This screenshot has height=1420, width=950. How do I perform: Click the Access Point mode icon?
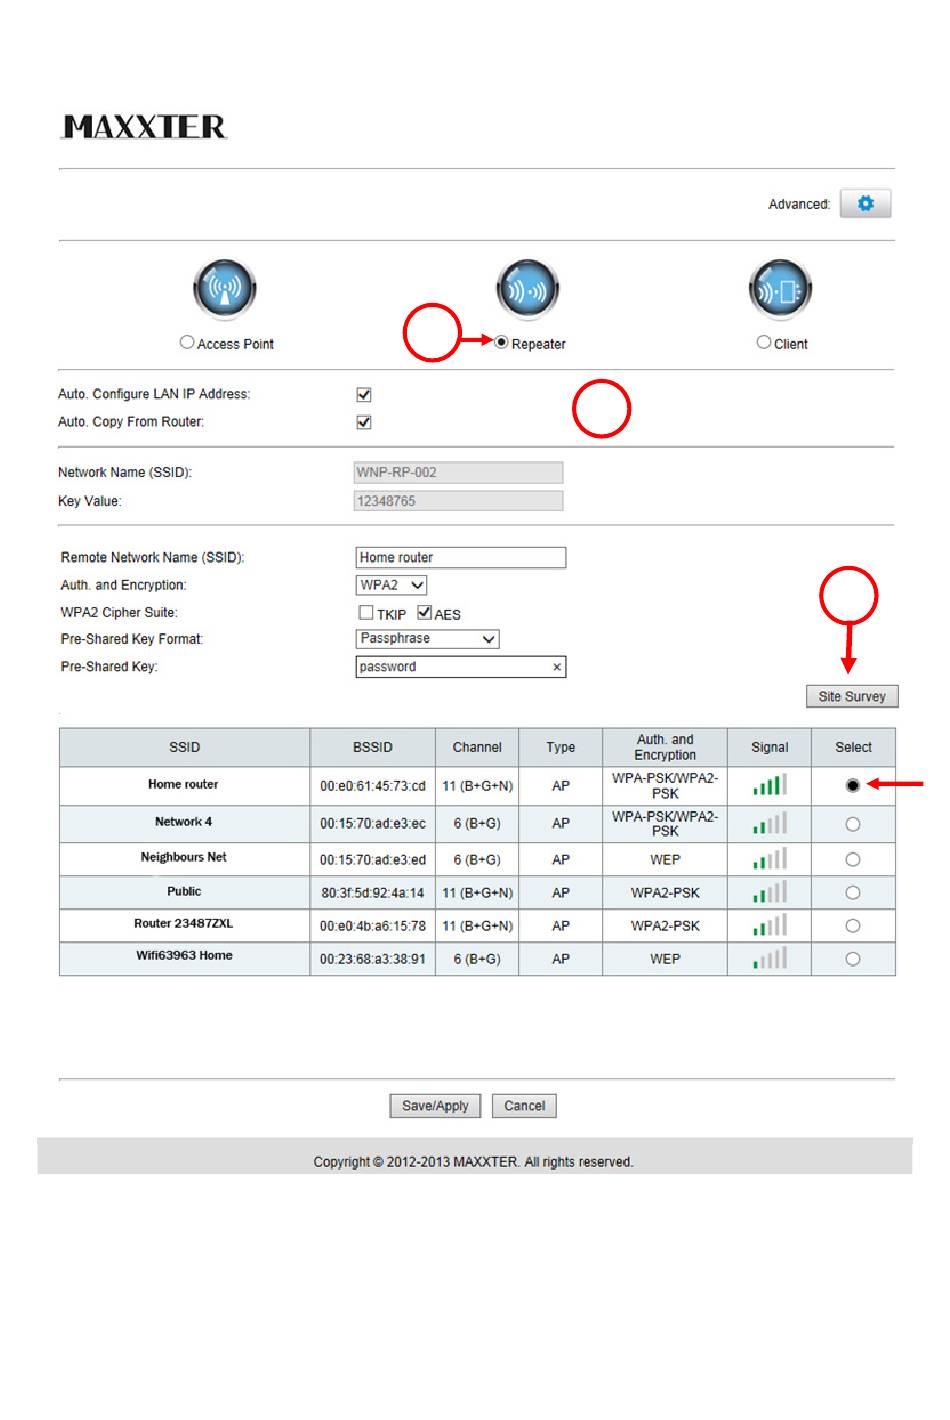click(x=225, y=290)
